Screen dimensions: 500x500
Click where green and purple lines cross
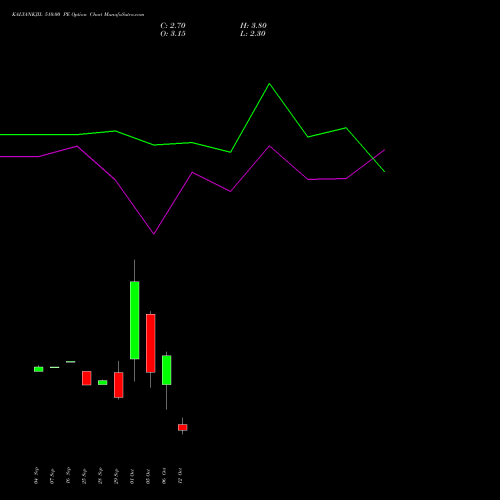coord(374,158)
